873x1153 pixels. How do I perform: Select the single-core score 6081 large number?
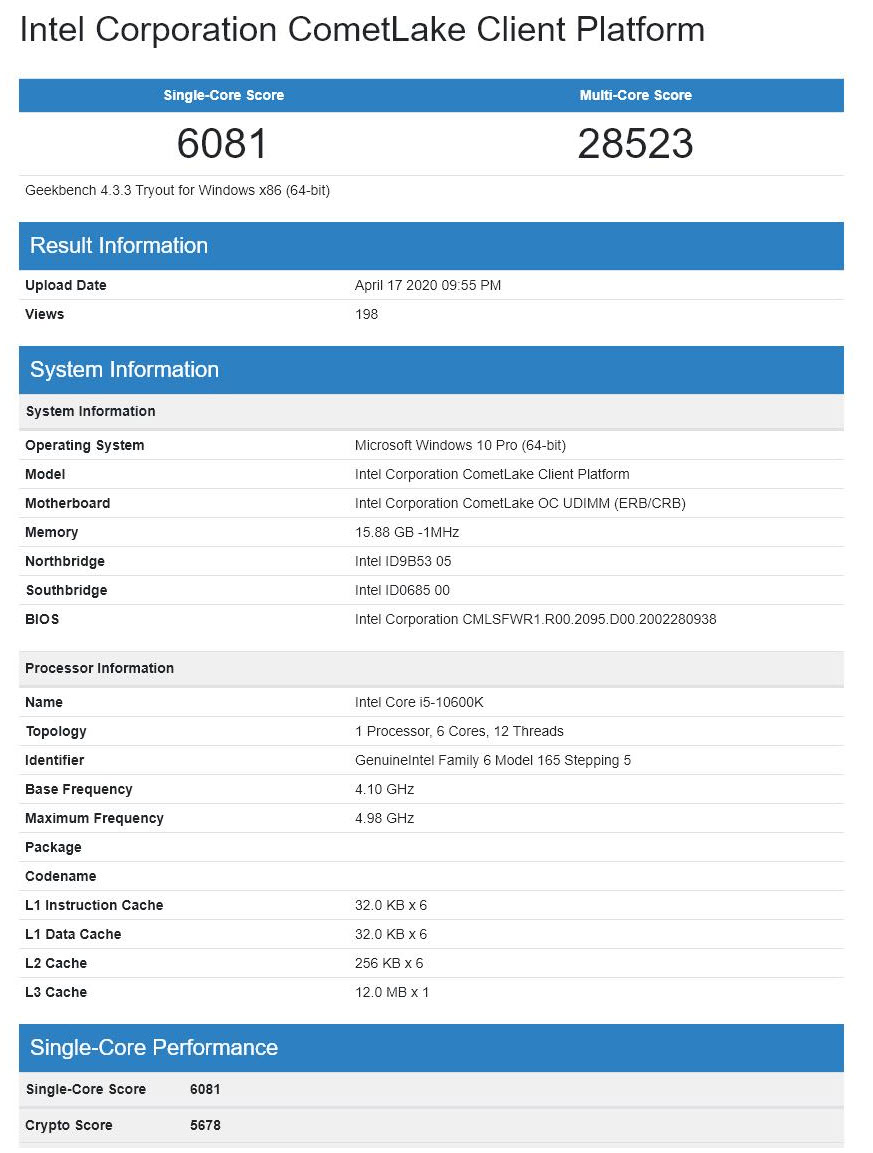(222, 143)
